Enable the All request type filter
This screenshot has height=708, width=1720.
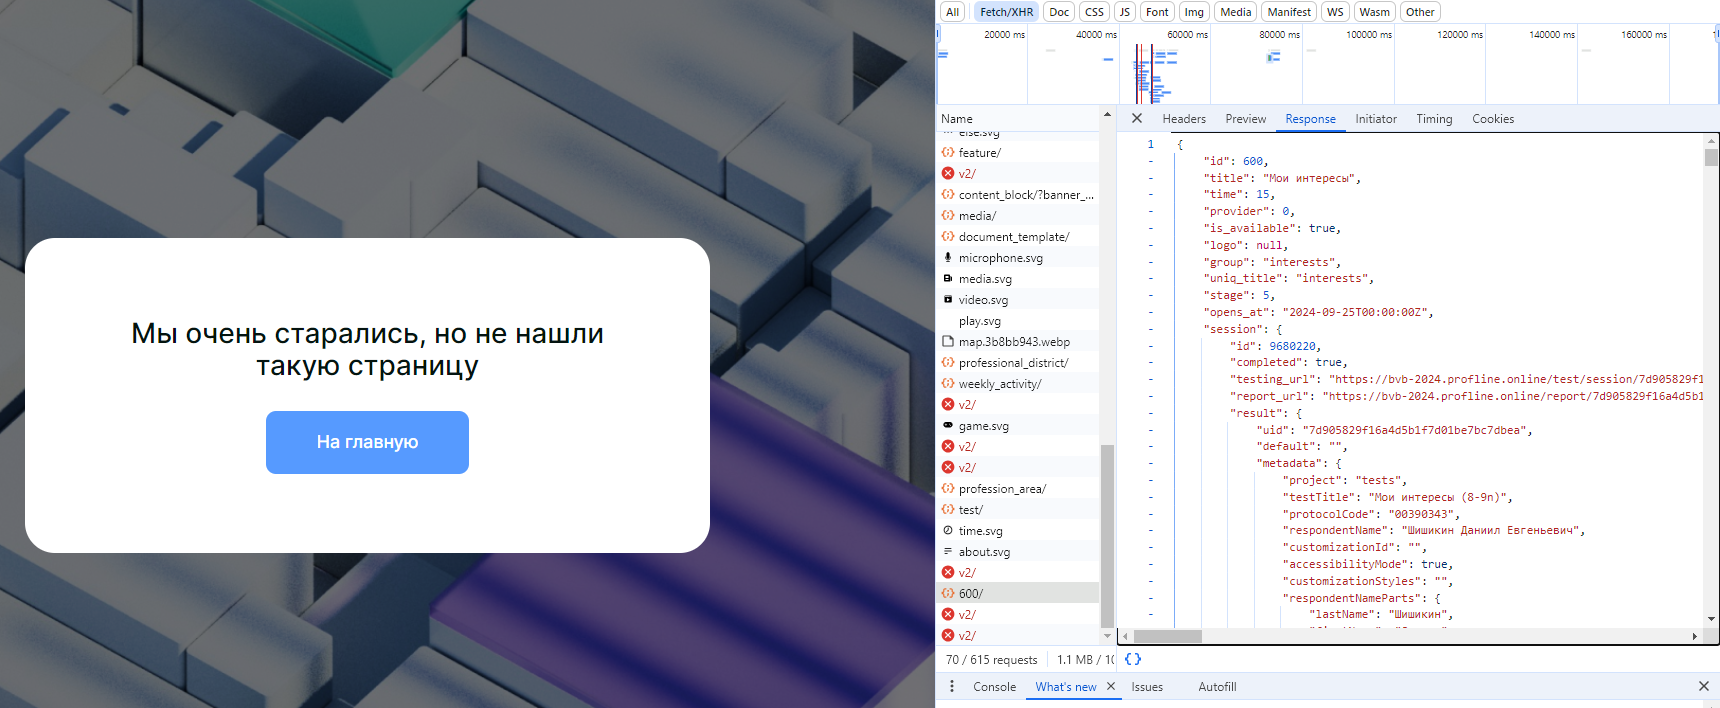pyautogui.click(x=952, y=12)
